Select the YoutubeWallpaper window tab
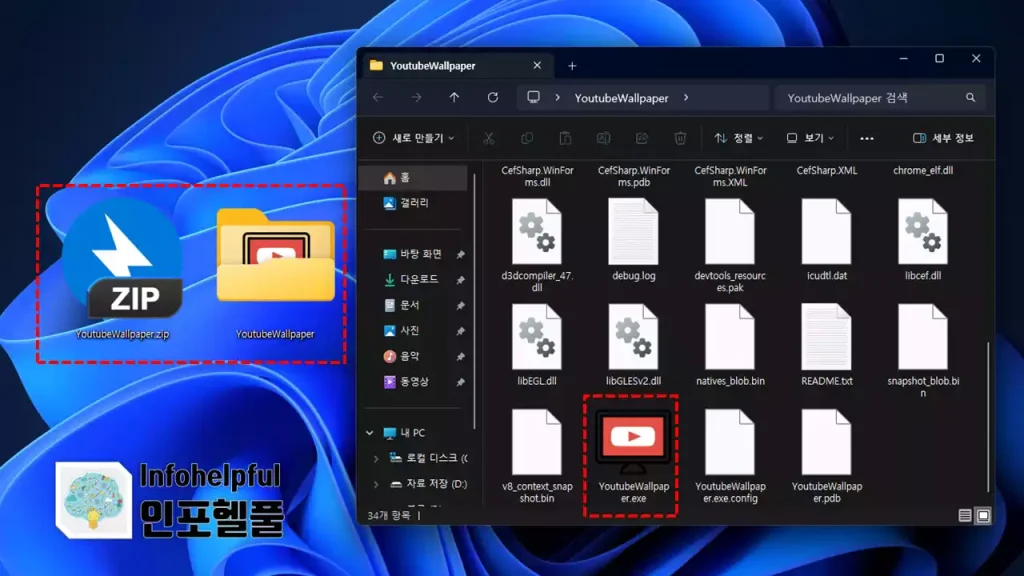 [455, 65]
